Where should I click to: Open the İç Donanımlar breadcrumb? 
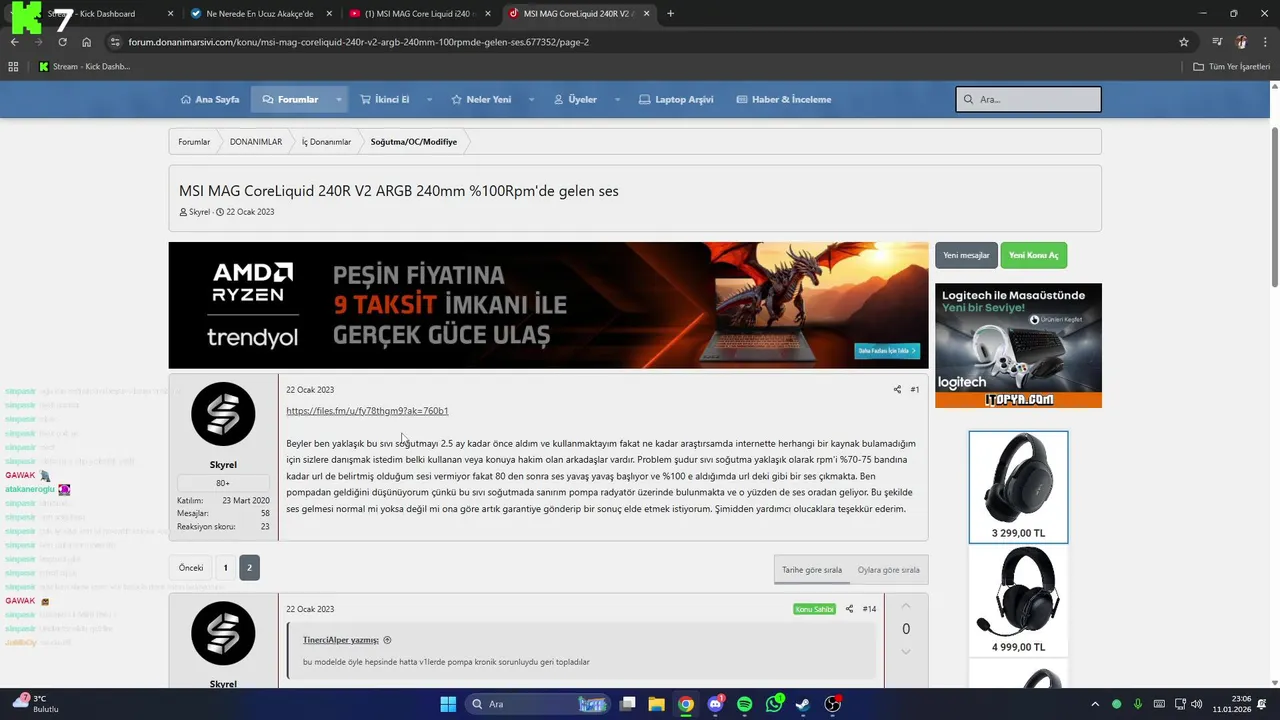click(326, 142)
